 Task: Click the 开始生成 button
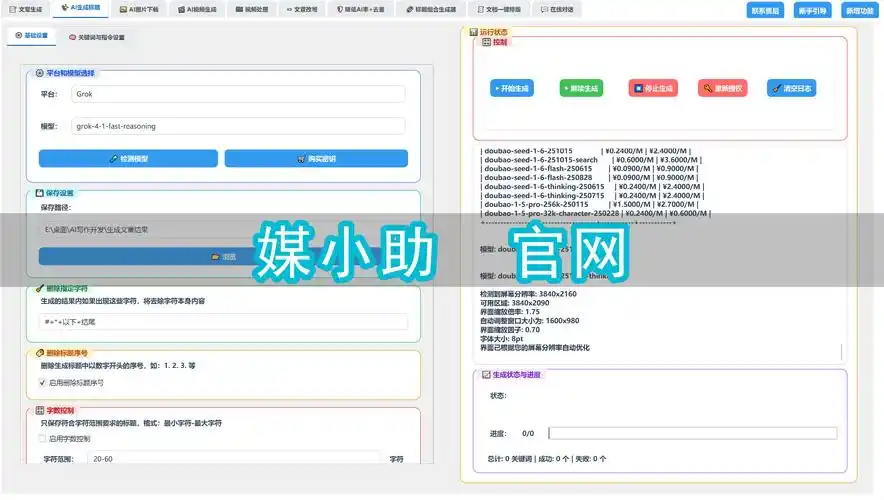(512, 89)
